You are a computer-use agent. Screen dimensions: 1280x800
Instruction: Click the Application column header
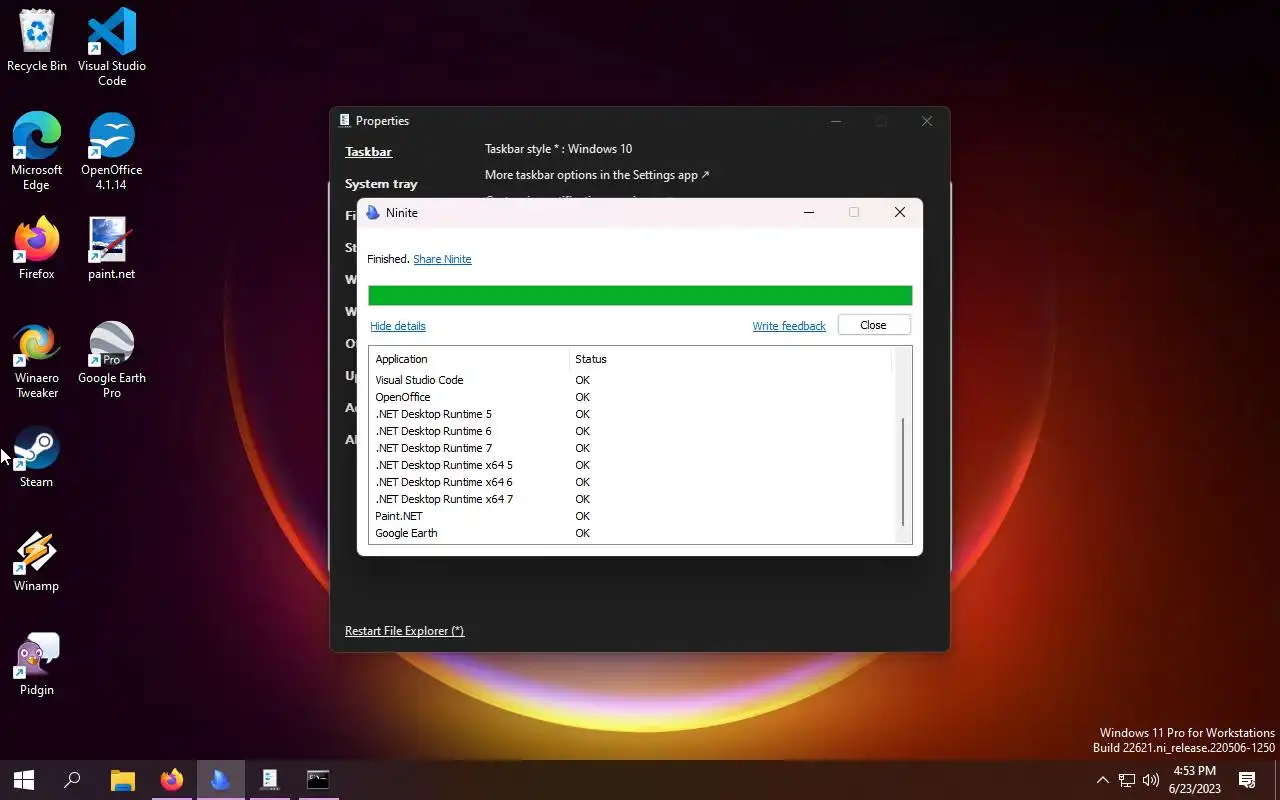tap(470, 359)
